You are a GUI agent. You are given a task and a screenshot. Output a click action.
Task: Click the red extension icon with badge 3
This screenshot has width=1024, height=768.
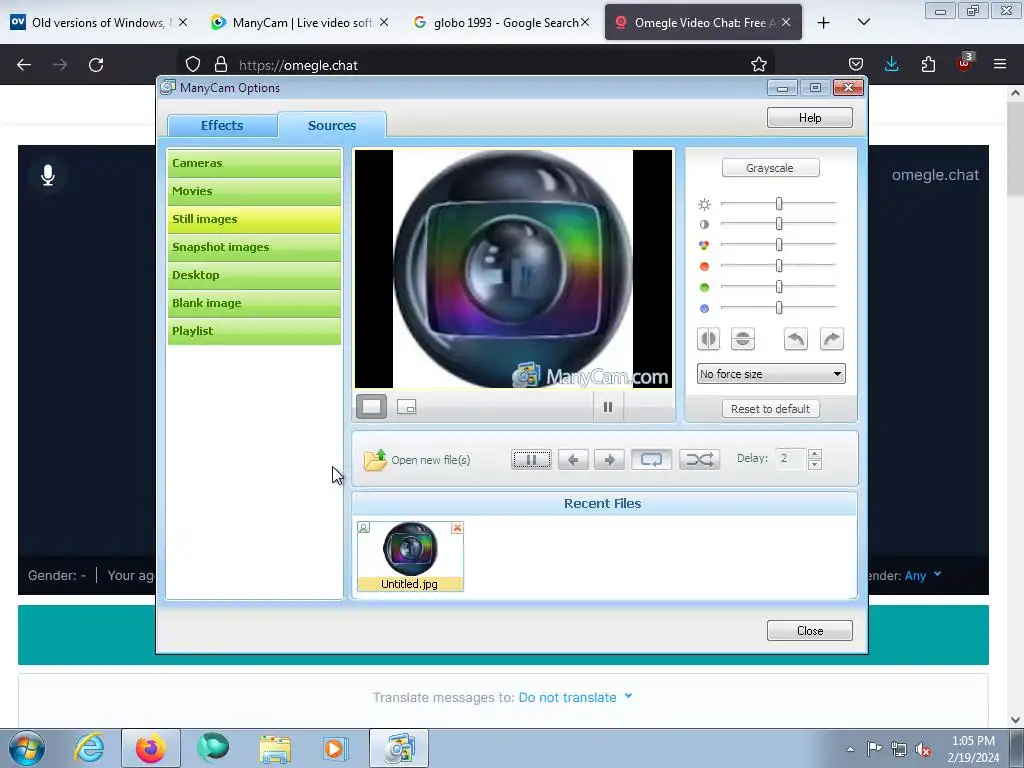pos(965,63)
